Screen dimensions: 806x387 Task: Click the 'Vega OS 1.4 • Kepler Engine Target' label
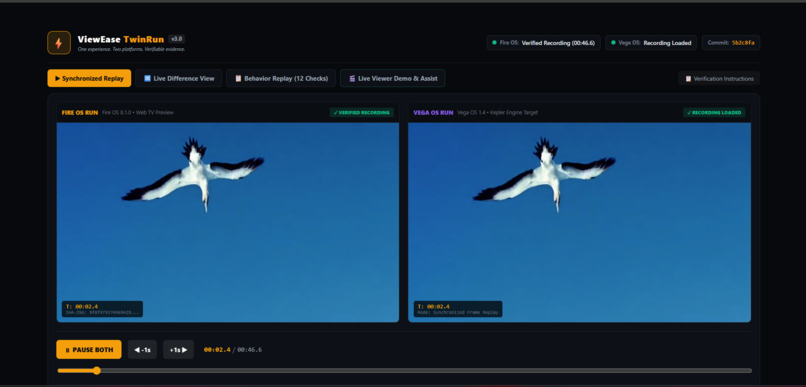click(498, 113)
